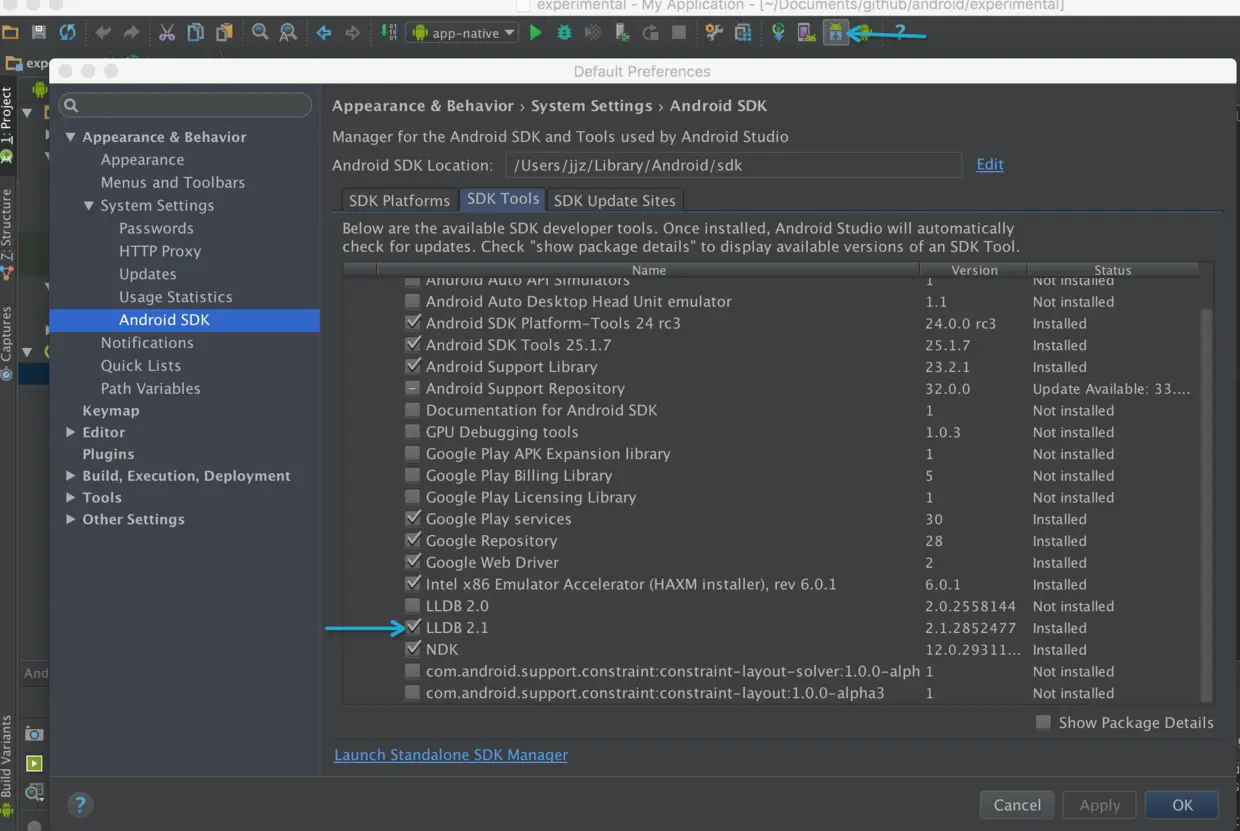Check GPU Debugging tools checkbox
This screenshot has height=831, width=1240.
[412, 432]
